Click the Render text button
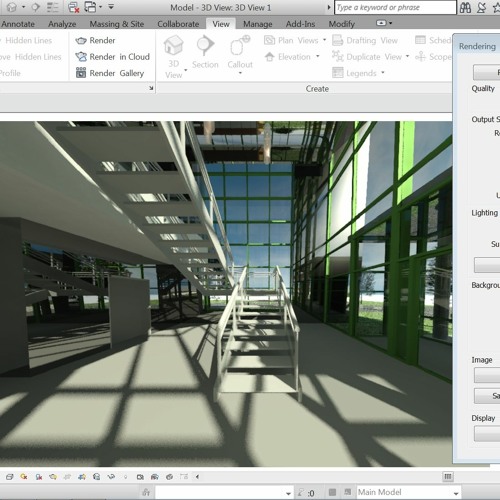Screen dimensions: 500x500 [102, 40]
